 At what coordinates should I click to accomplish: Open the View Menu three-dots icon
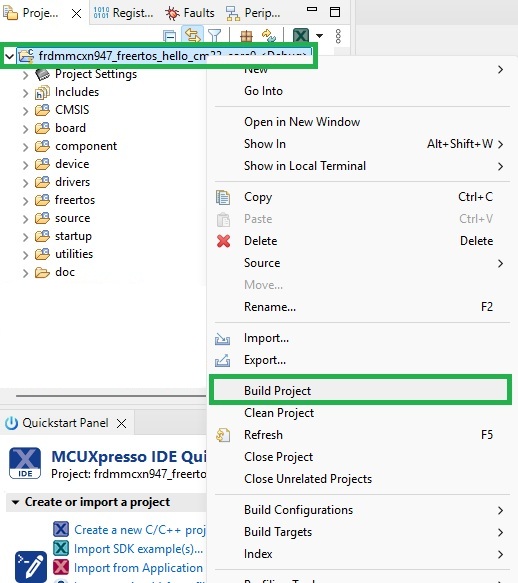[x=338, y=36]
